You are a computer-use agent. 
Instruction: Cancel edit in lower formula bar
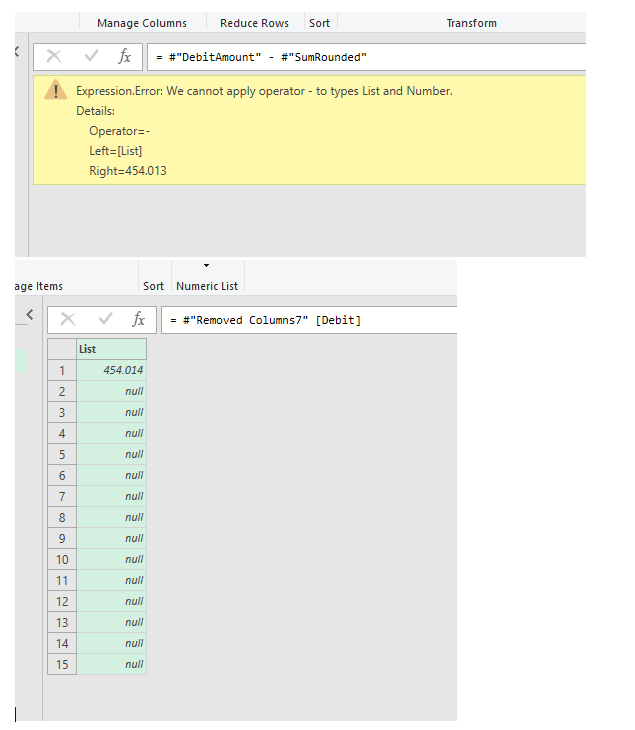point(68,319)
